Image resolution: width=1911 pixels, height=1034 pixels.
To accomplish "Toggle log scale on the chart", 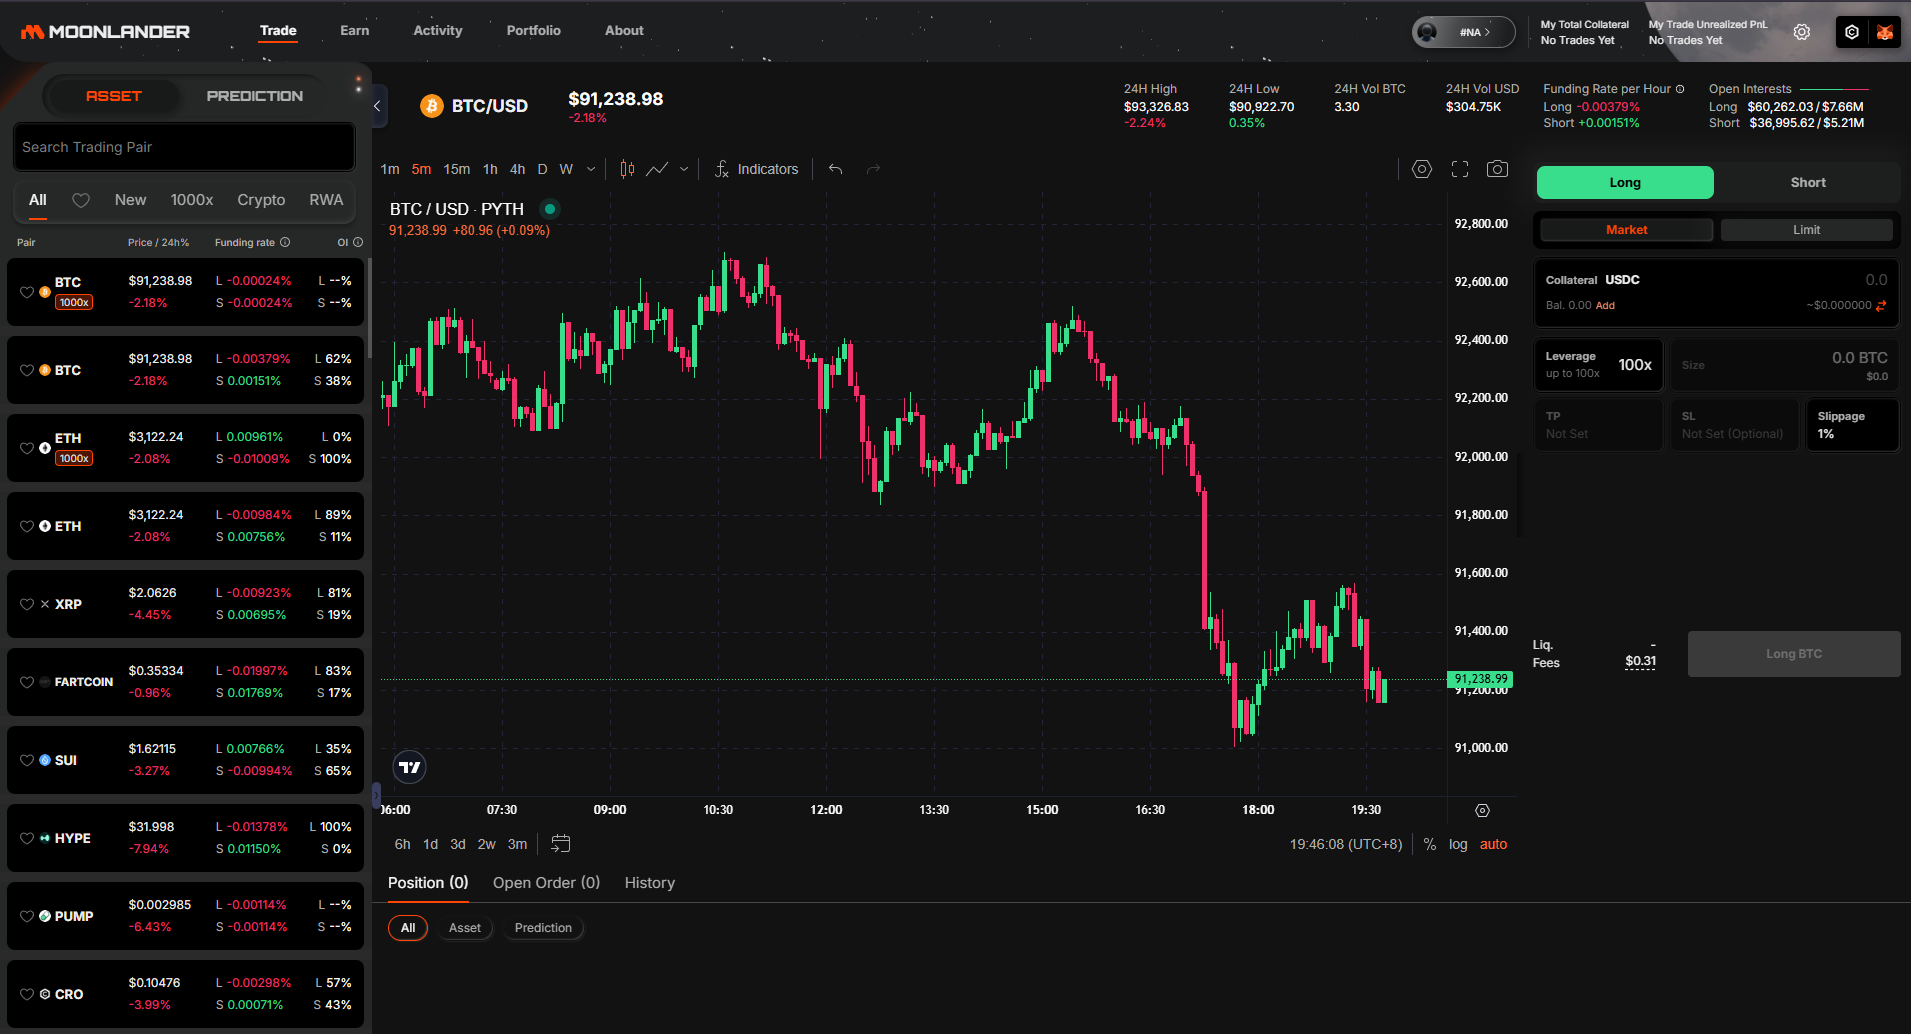I will [1458, 844].
